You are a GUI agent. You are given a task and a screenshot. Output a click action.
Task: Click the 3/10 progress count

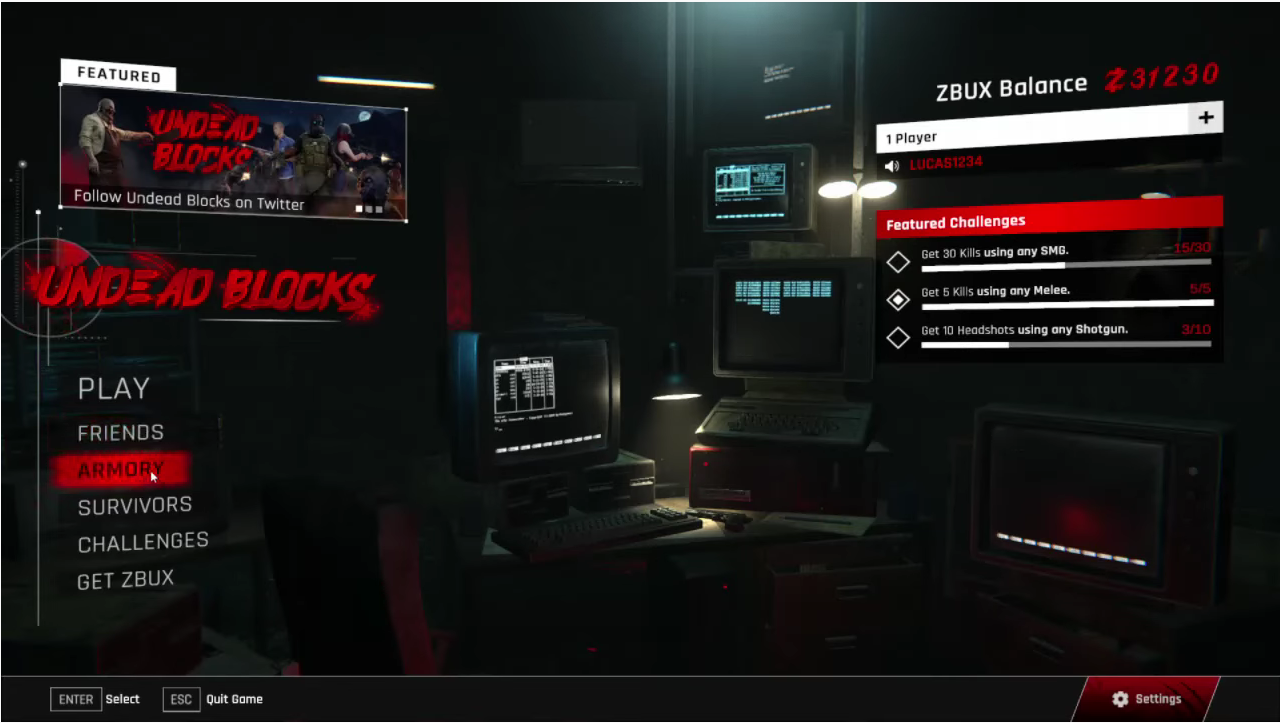(1196, 329)
